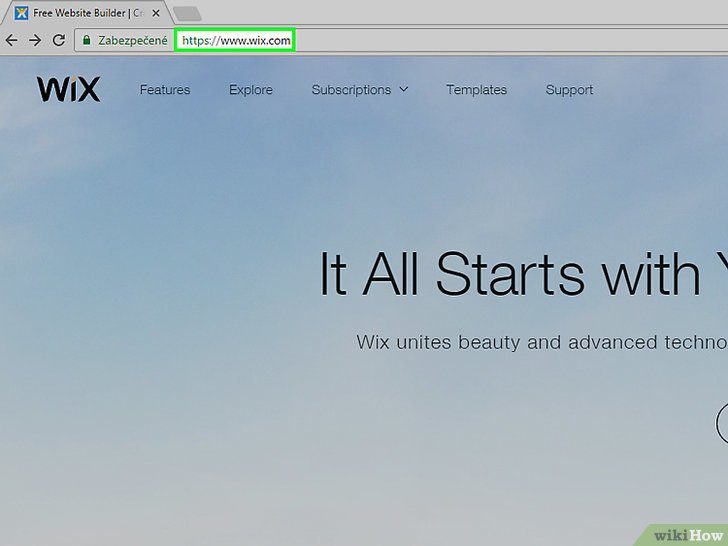Open the Templates menu item
The height and width of the screenshot is (546, 728).
coord(476,90)
